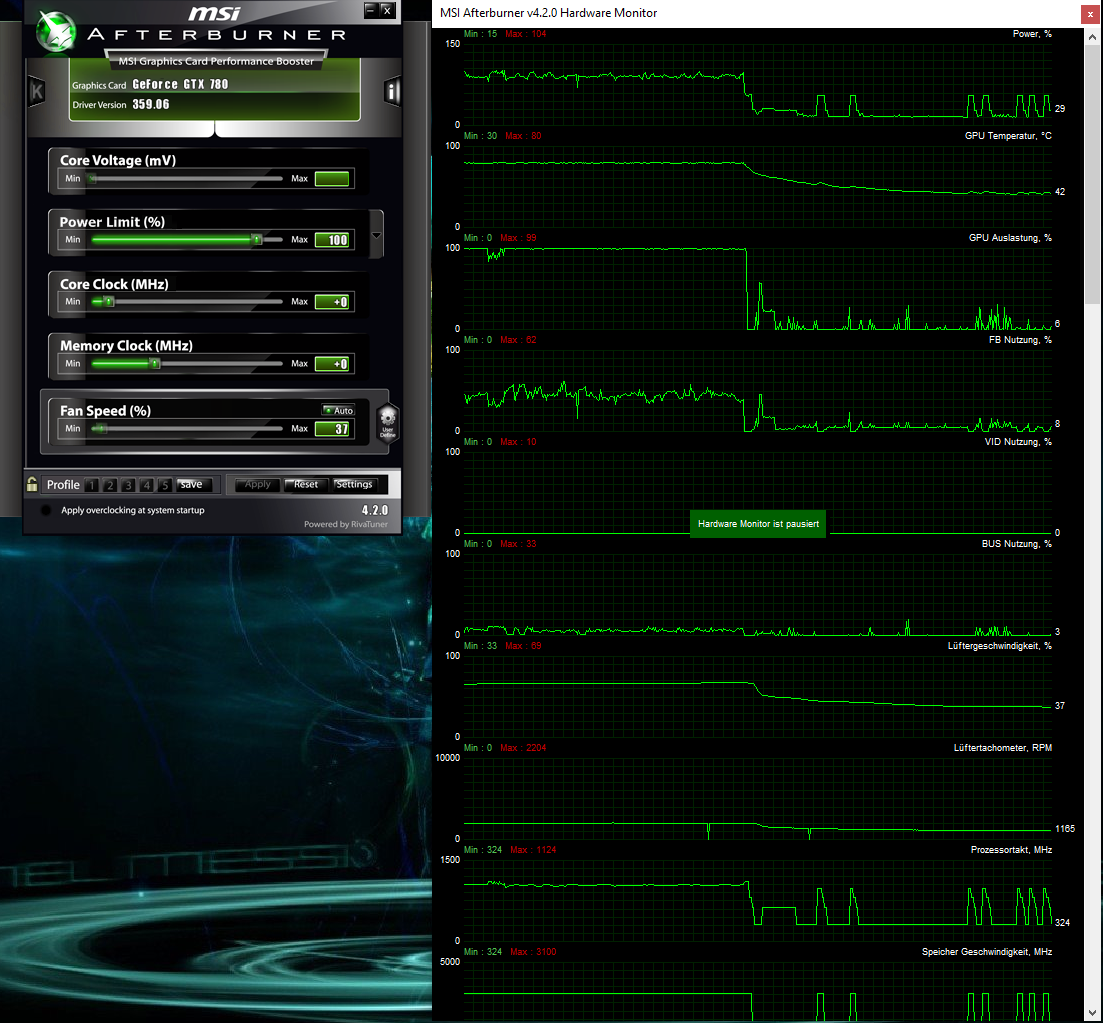Click the Memory Clock slider handle
1103x1023 pixels.
(155, 364)
